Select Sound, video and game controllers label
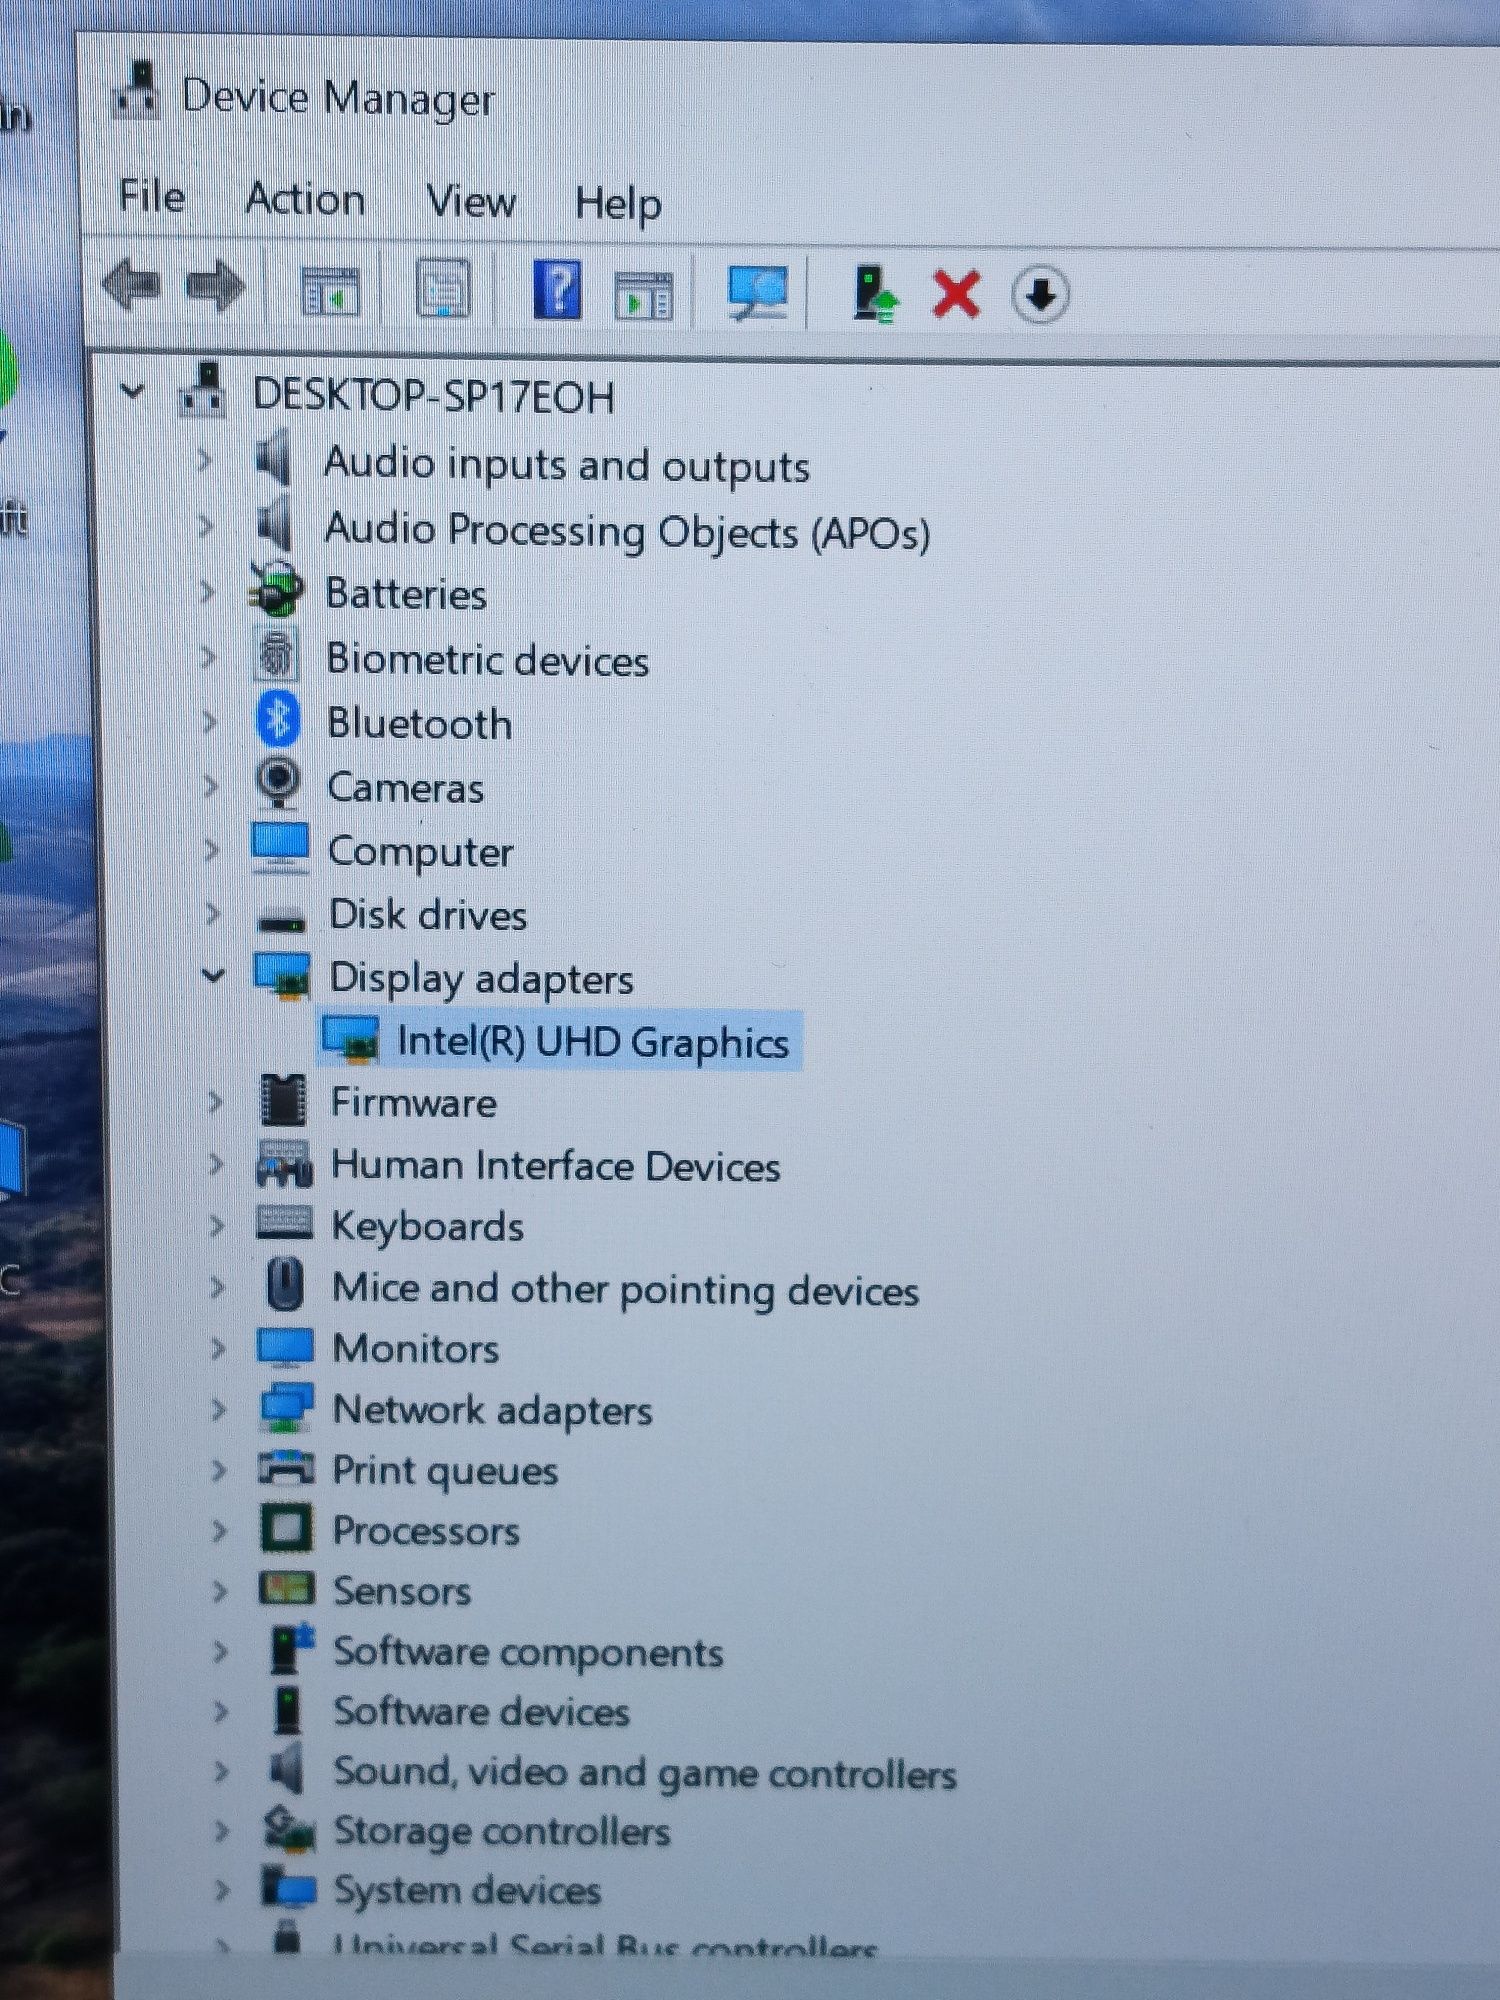The height and width of the screenshot is (2000, 1500). click(x=645, y=1773)
